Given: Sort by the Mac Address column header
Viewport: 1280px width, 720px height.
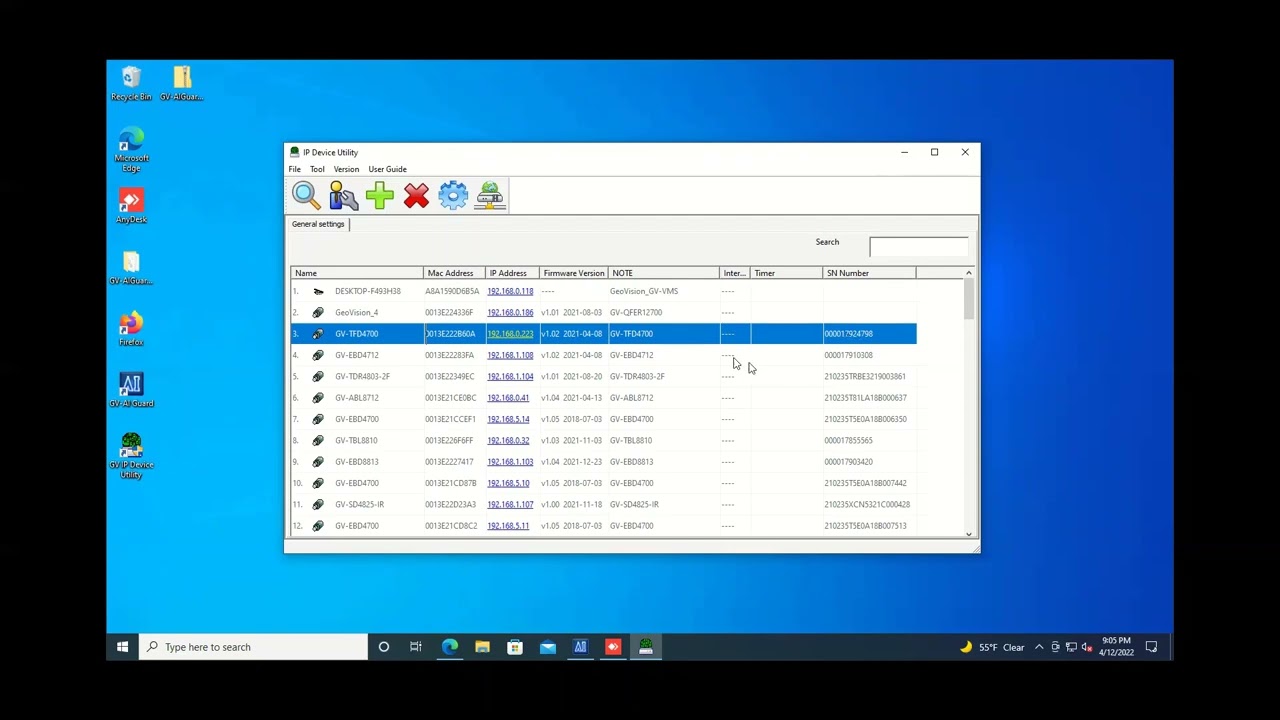Looking at the screenshot, I should tap(454, 273).
